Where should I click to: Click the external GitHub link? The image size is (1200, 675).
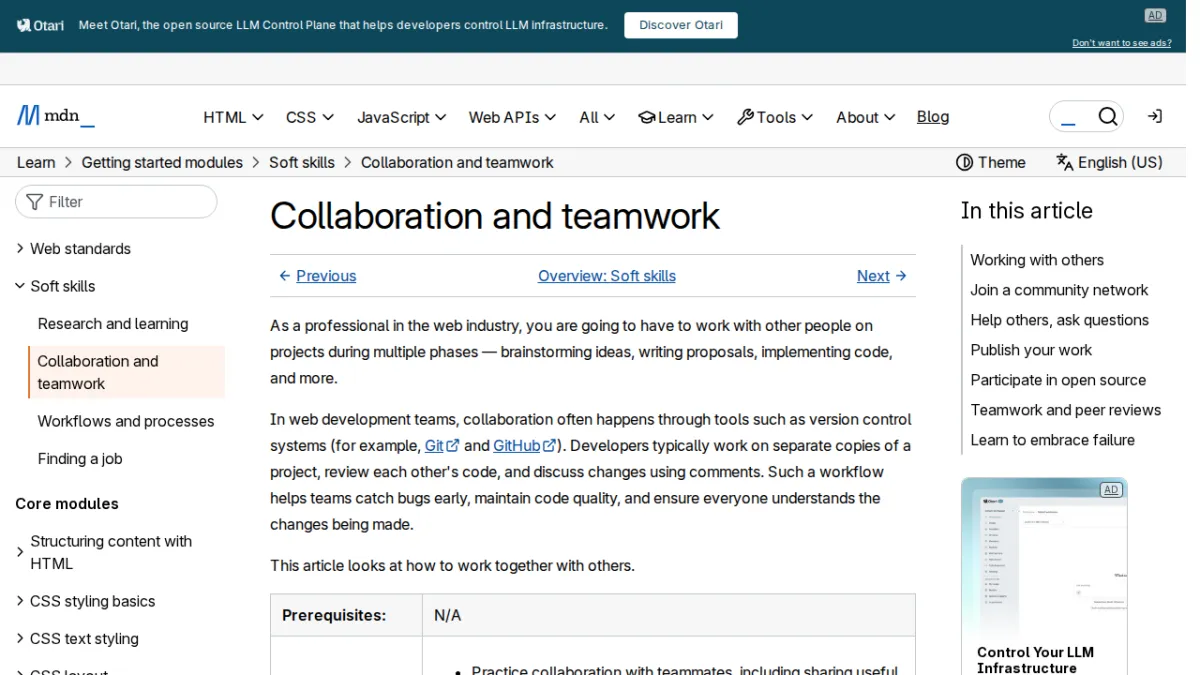pos(524,446)
